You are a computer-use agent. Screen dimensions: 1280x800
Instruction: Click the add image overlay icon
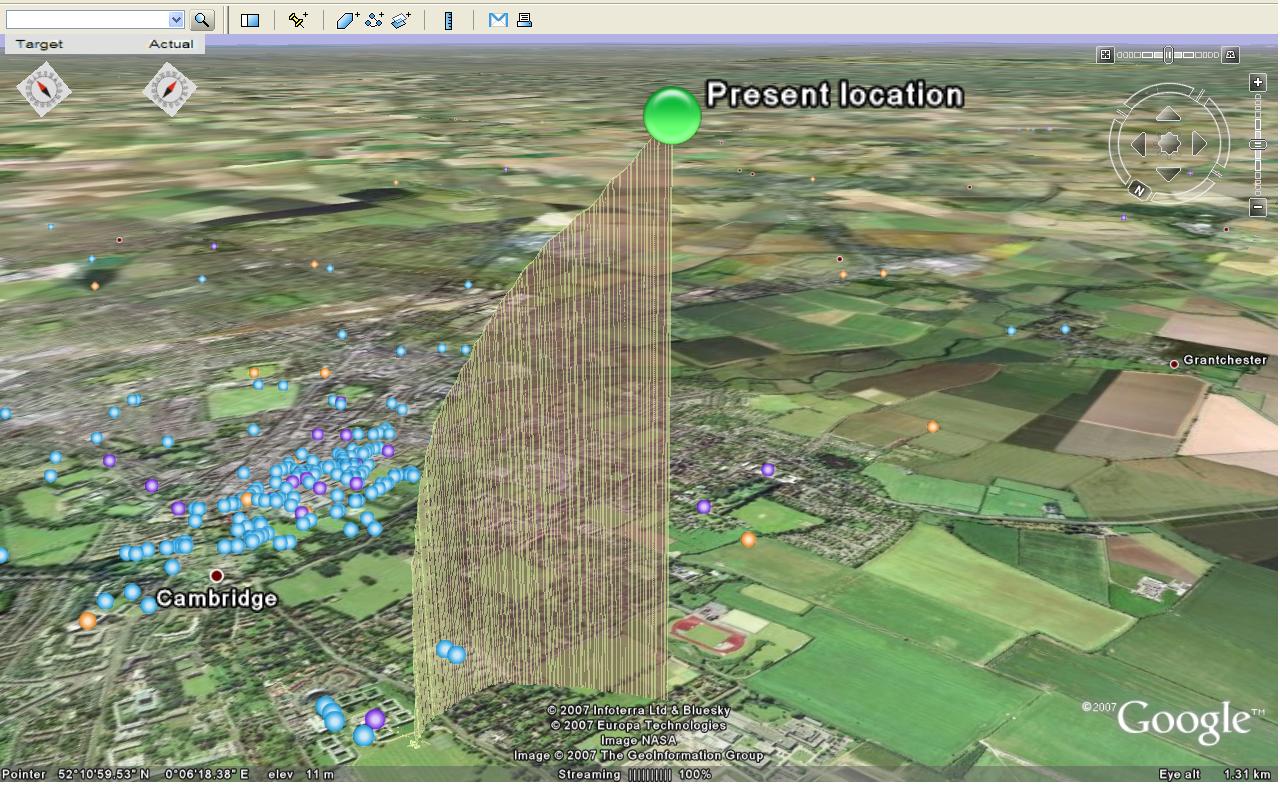coord(401,19)
